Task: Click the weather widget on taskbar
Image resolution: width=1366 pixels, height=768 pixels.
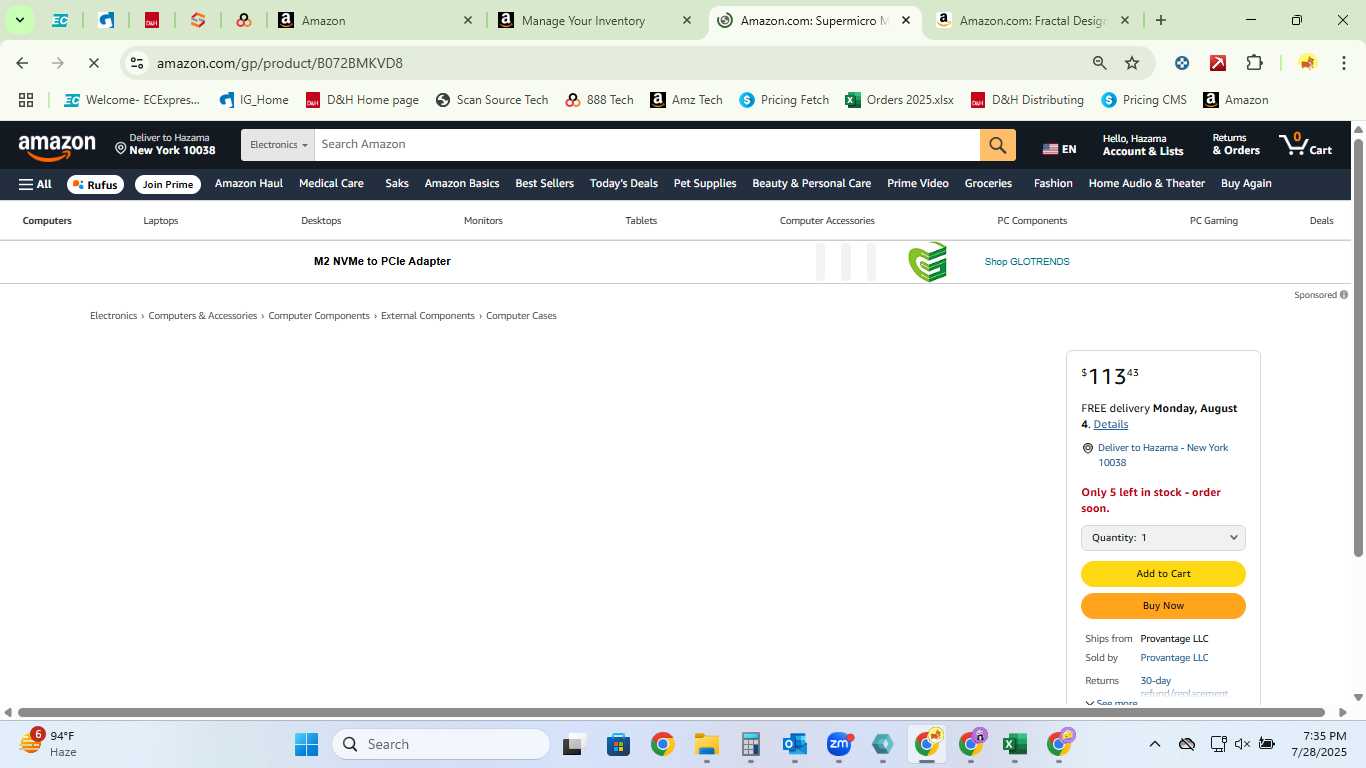Action: pos(48,744)
